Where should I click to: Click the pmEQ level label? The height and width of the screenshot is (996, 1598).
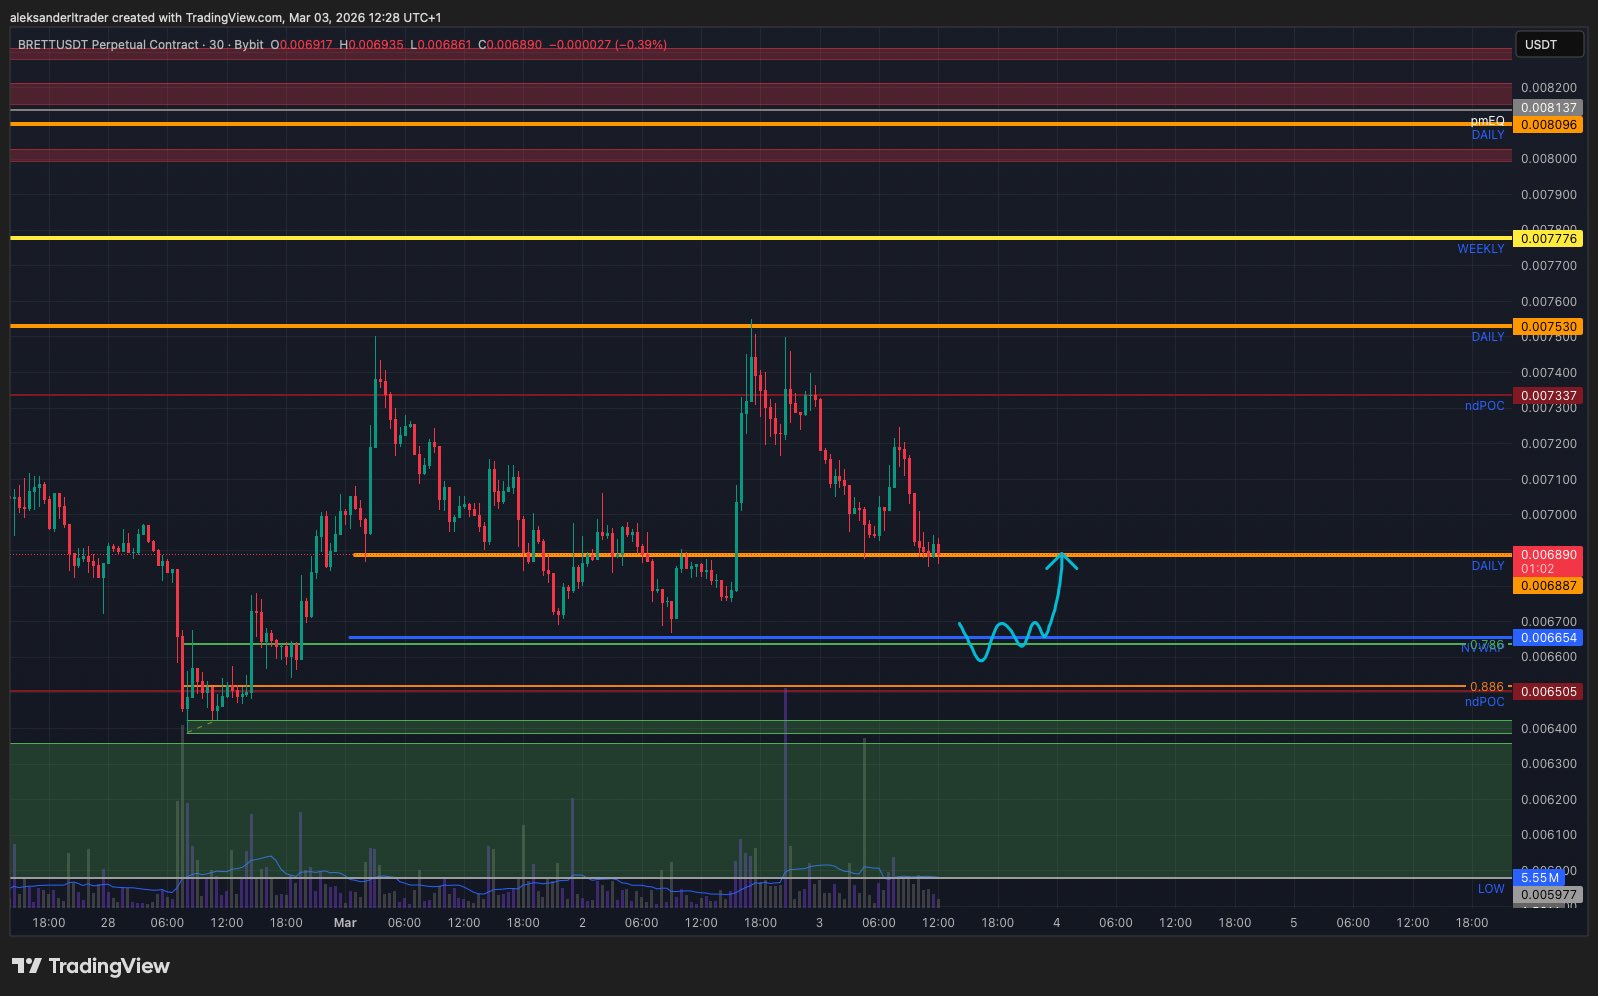click(1487, 120)
